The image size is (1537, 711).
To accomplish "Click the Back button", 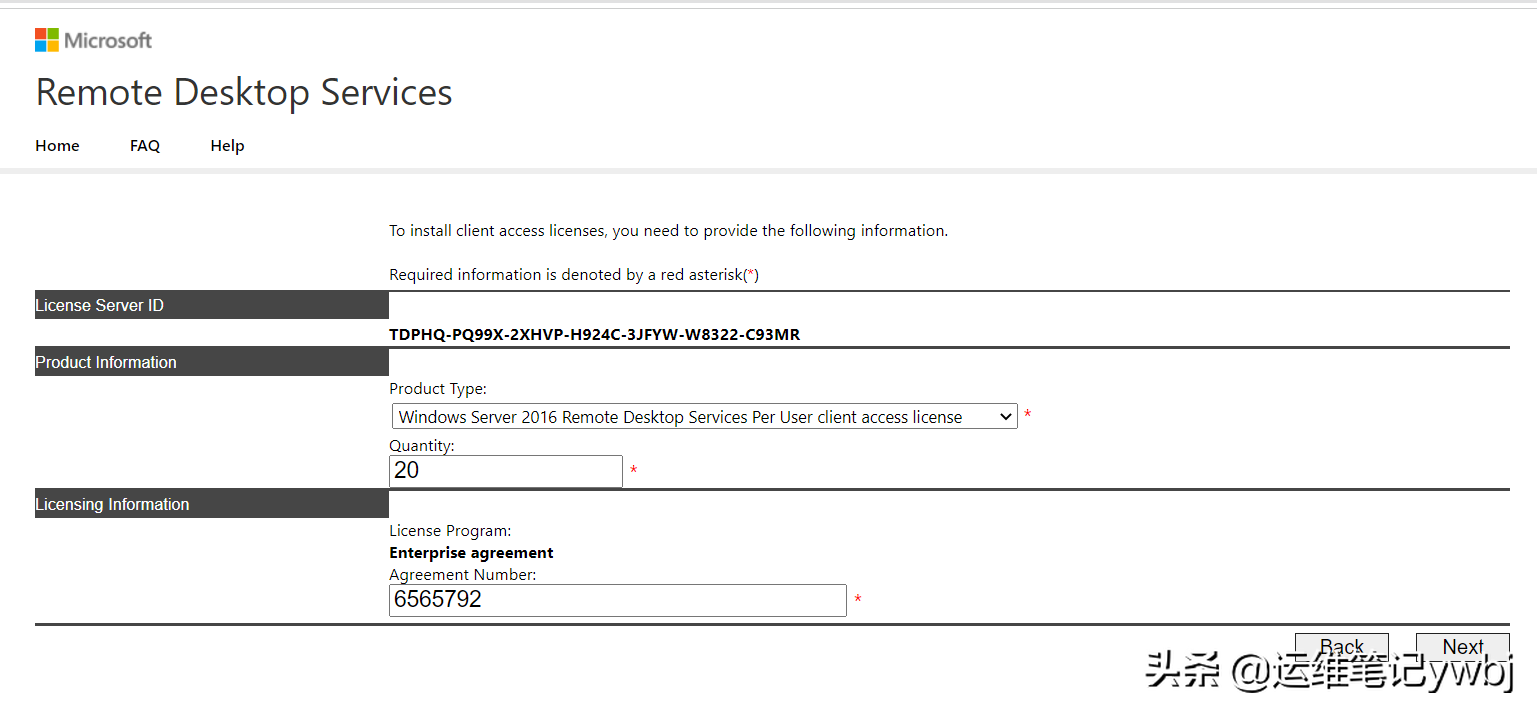I will click(x=1341, y=646).
